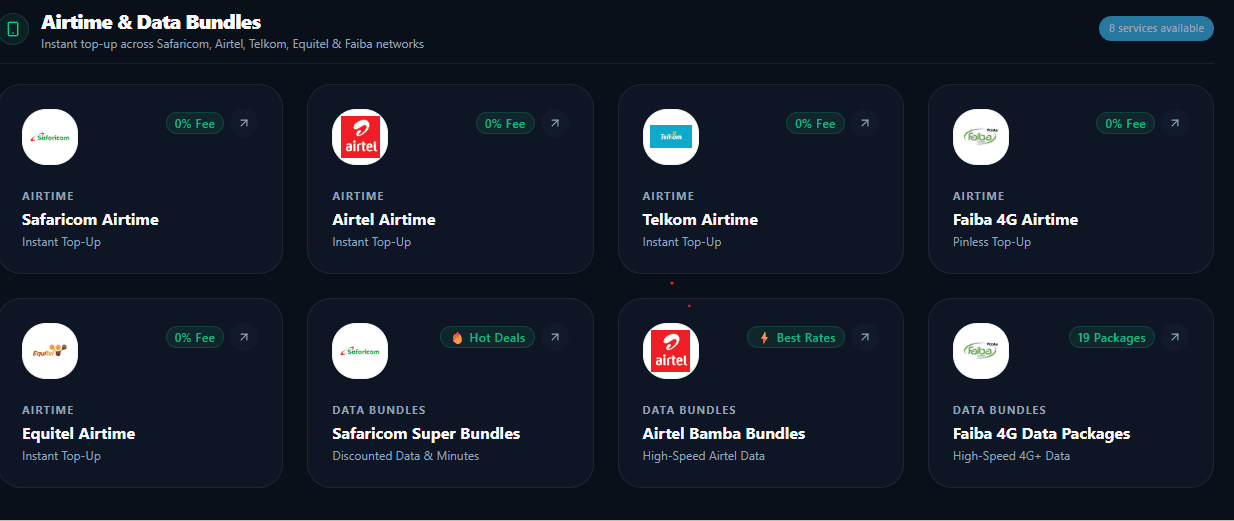Select the Airtel Airtime title
The height and width of the screenshot is (521, 1234).
tap(384, 219)
